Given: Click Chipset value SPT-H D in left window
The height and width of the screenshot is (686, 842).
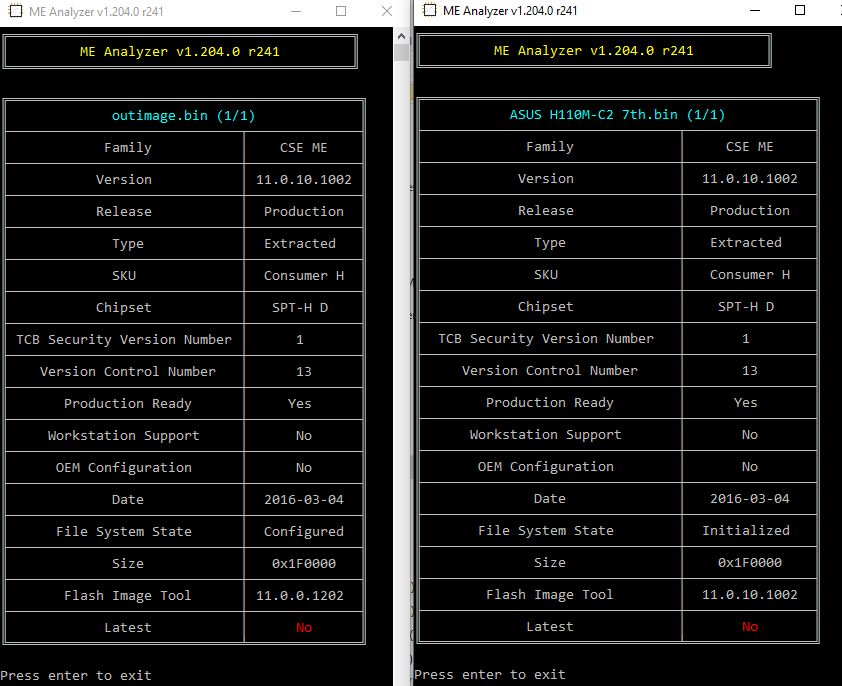Looking at the screenshot, I should [x=300, y=307].
